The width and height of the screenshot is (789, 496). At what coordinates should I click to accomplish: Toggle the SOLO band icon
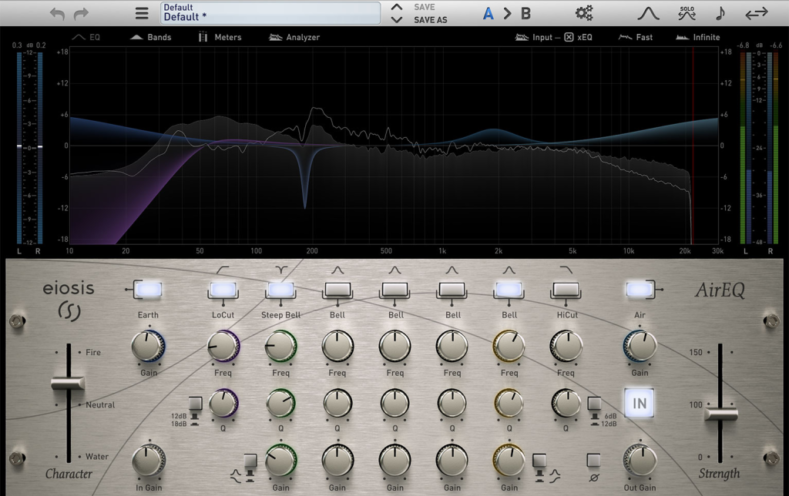(x=687, y=13)
